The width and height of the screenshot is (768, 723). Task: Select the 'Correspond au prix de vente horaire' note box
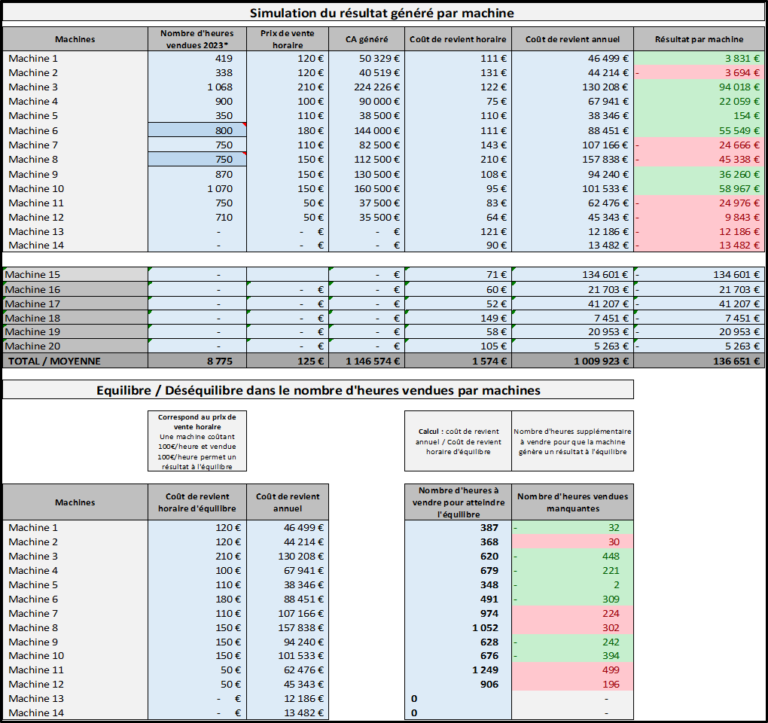tap(197, 441)
